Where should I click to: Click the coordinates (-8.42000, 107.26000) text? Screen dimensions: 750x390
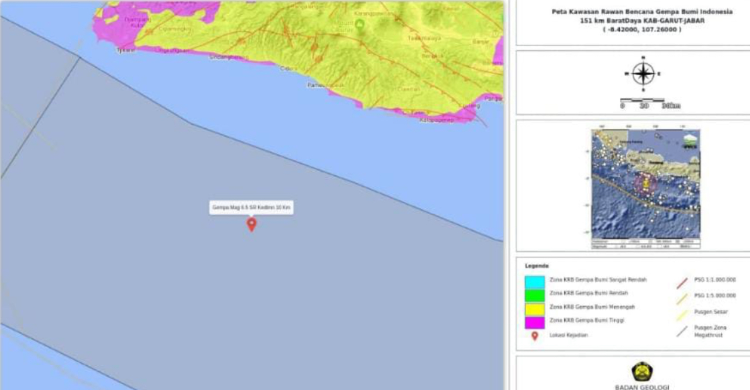pos(642,29)
